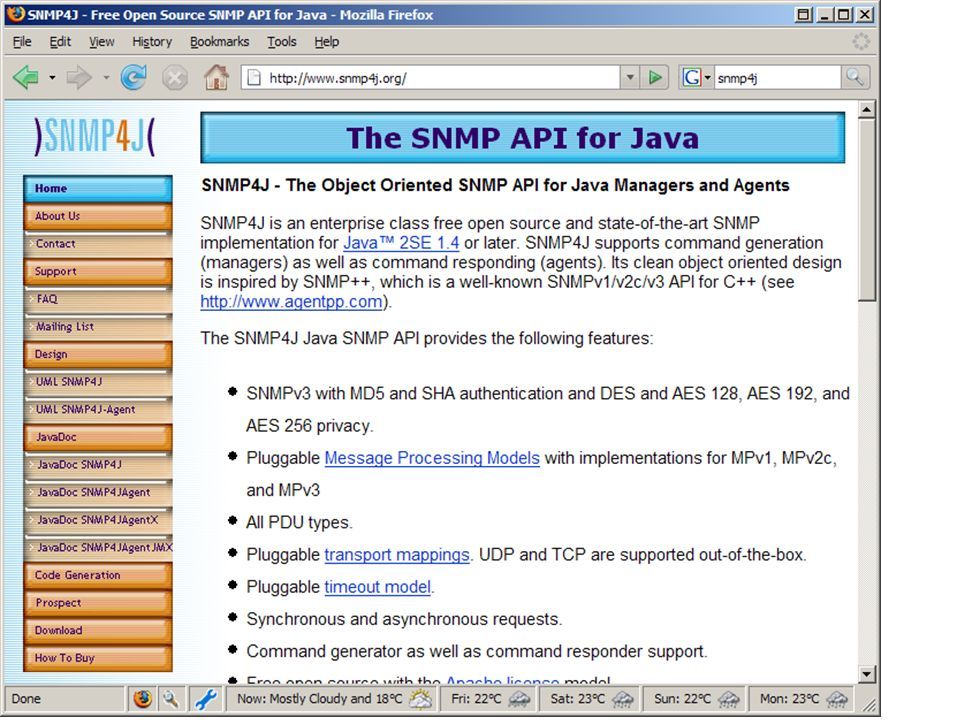Click the Friday rain weather icon
The height and width of the screenshot is (720, 960).
[x=519, y=699]
